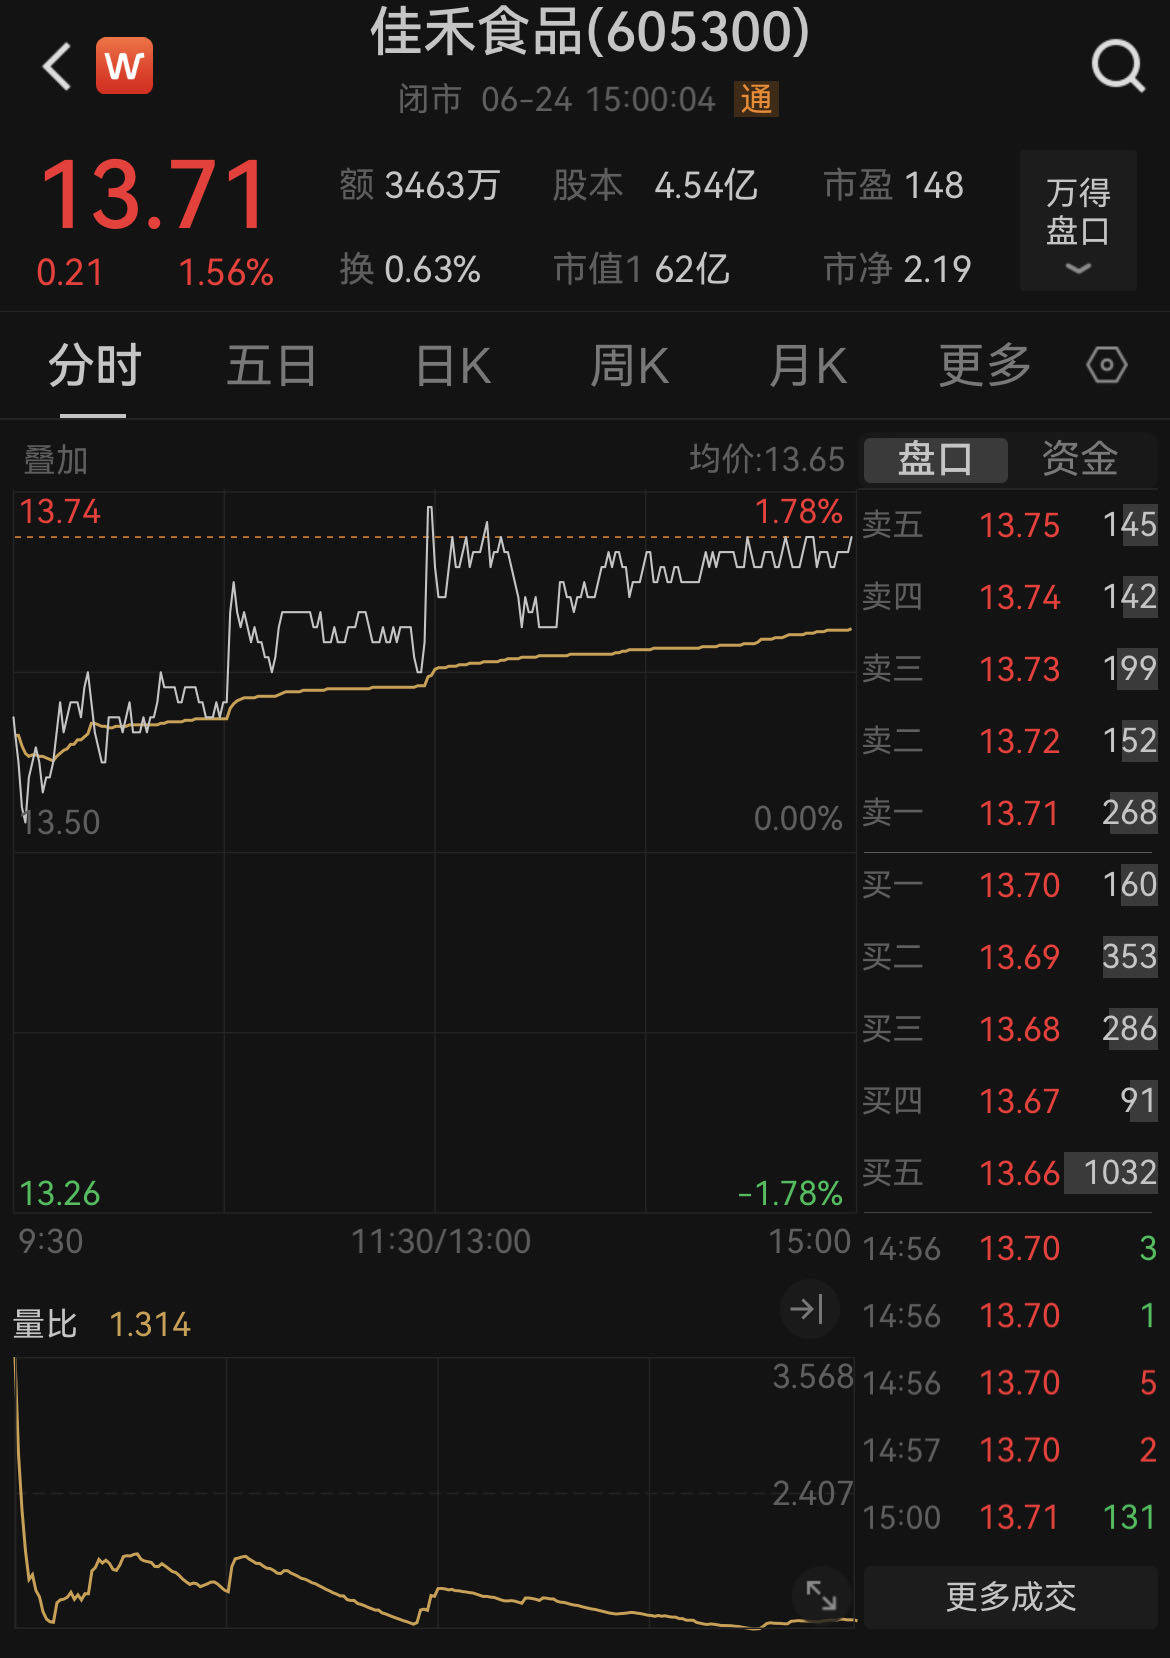The image size is (1170, 1658).
Task: Select 买一 row at 13.70
Action: 1010,885
